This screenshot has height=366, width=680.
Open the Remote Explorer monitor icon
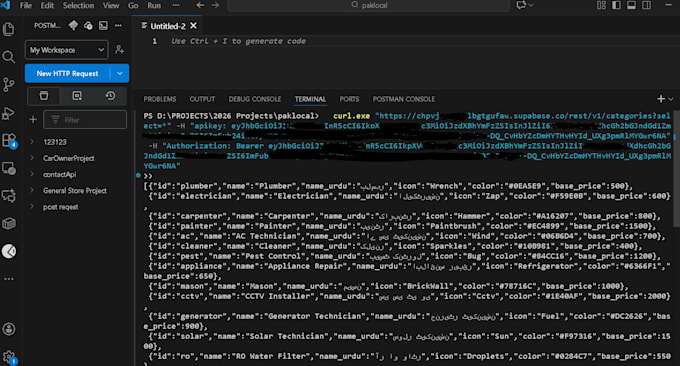click(9, 168)
